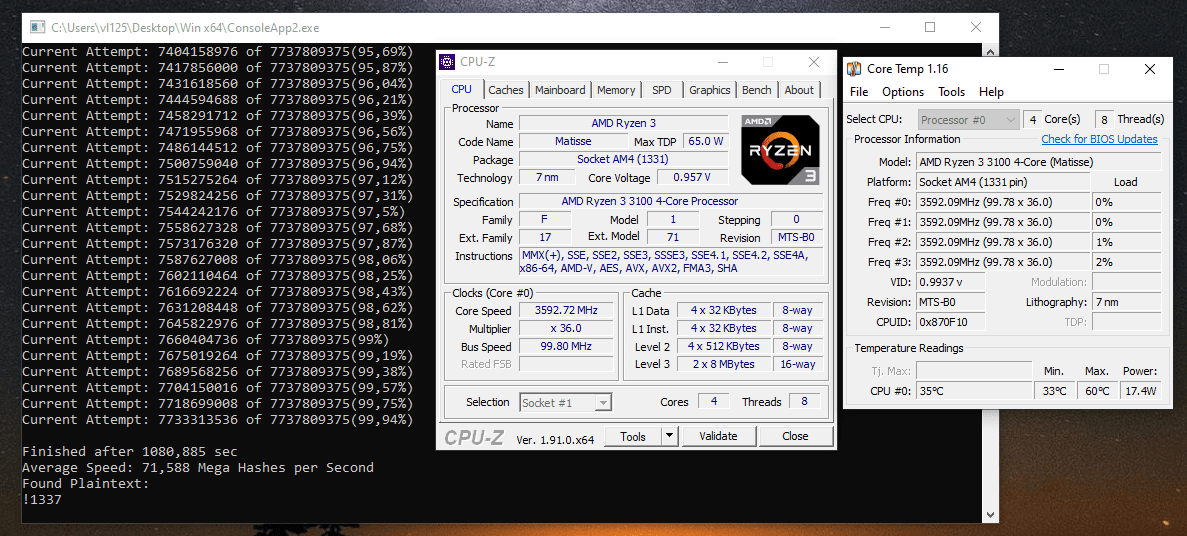This screenshot has width=1187, height=536.
Task: Click the Multiplier value x 36.0
Action: coord(565,329)
